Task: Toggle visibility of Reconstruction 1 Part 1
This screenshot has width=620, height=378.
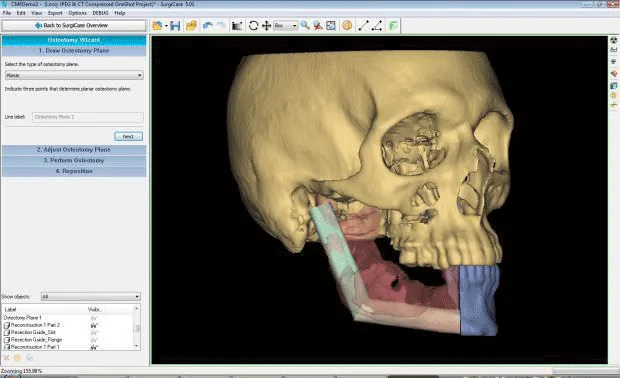Action: click(x=94, y=347)
